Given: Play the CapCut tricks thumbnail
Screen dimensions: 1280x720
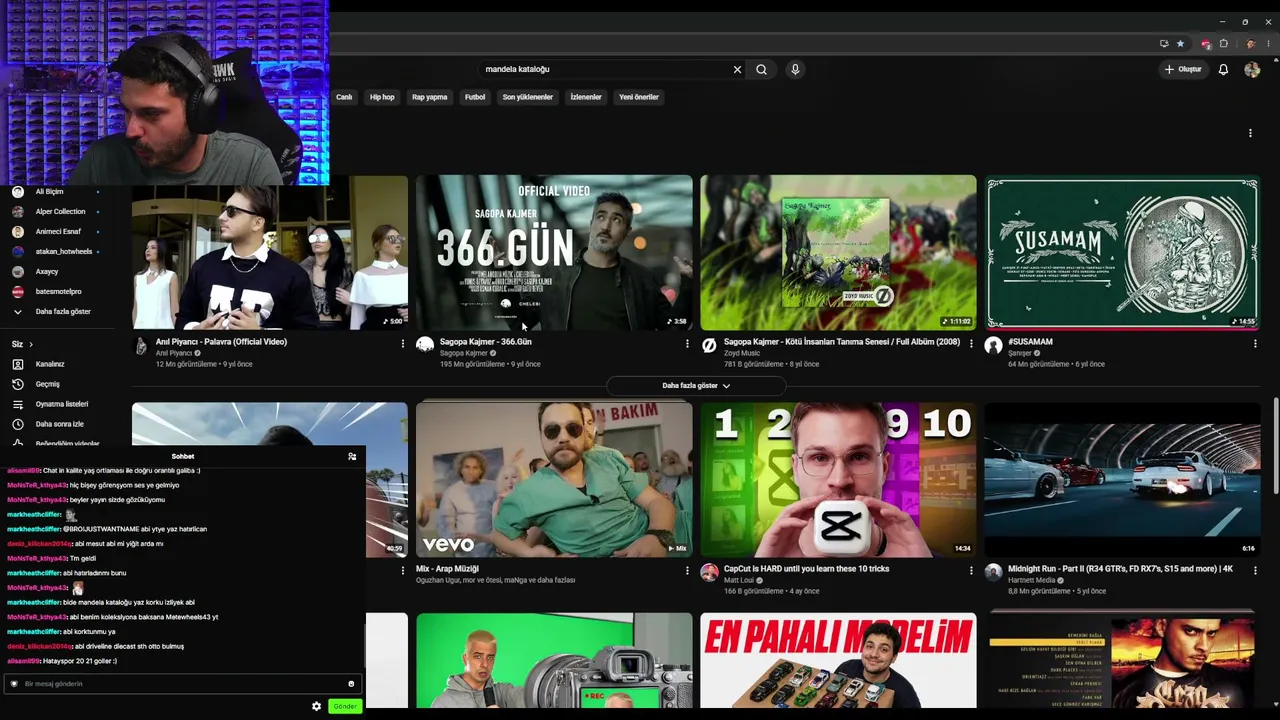Looking at the screenshot, I should (x=838, y=480).
